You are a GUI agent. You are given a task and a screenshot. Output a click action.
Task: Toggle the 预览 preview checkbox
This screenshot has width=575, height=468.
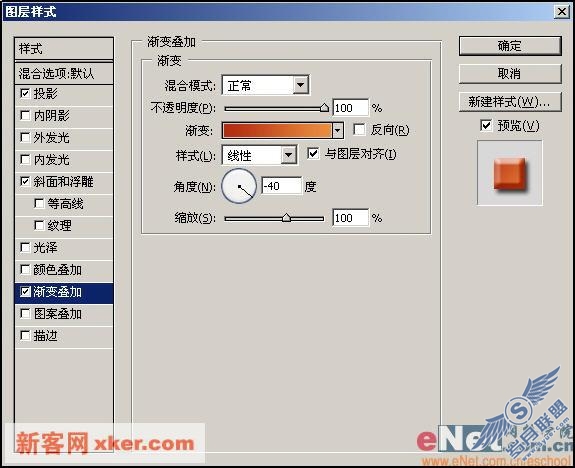(486, 125)
